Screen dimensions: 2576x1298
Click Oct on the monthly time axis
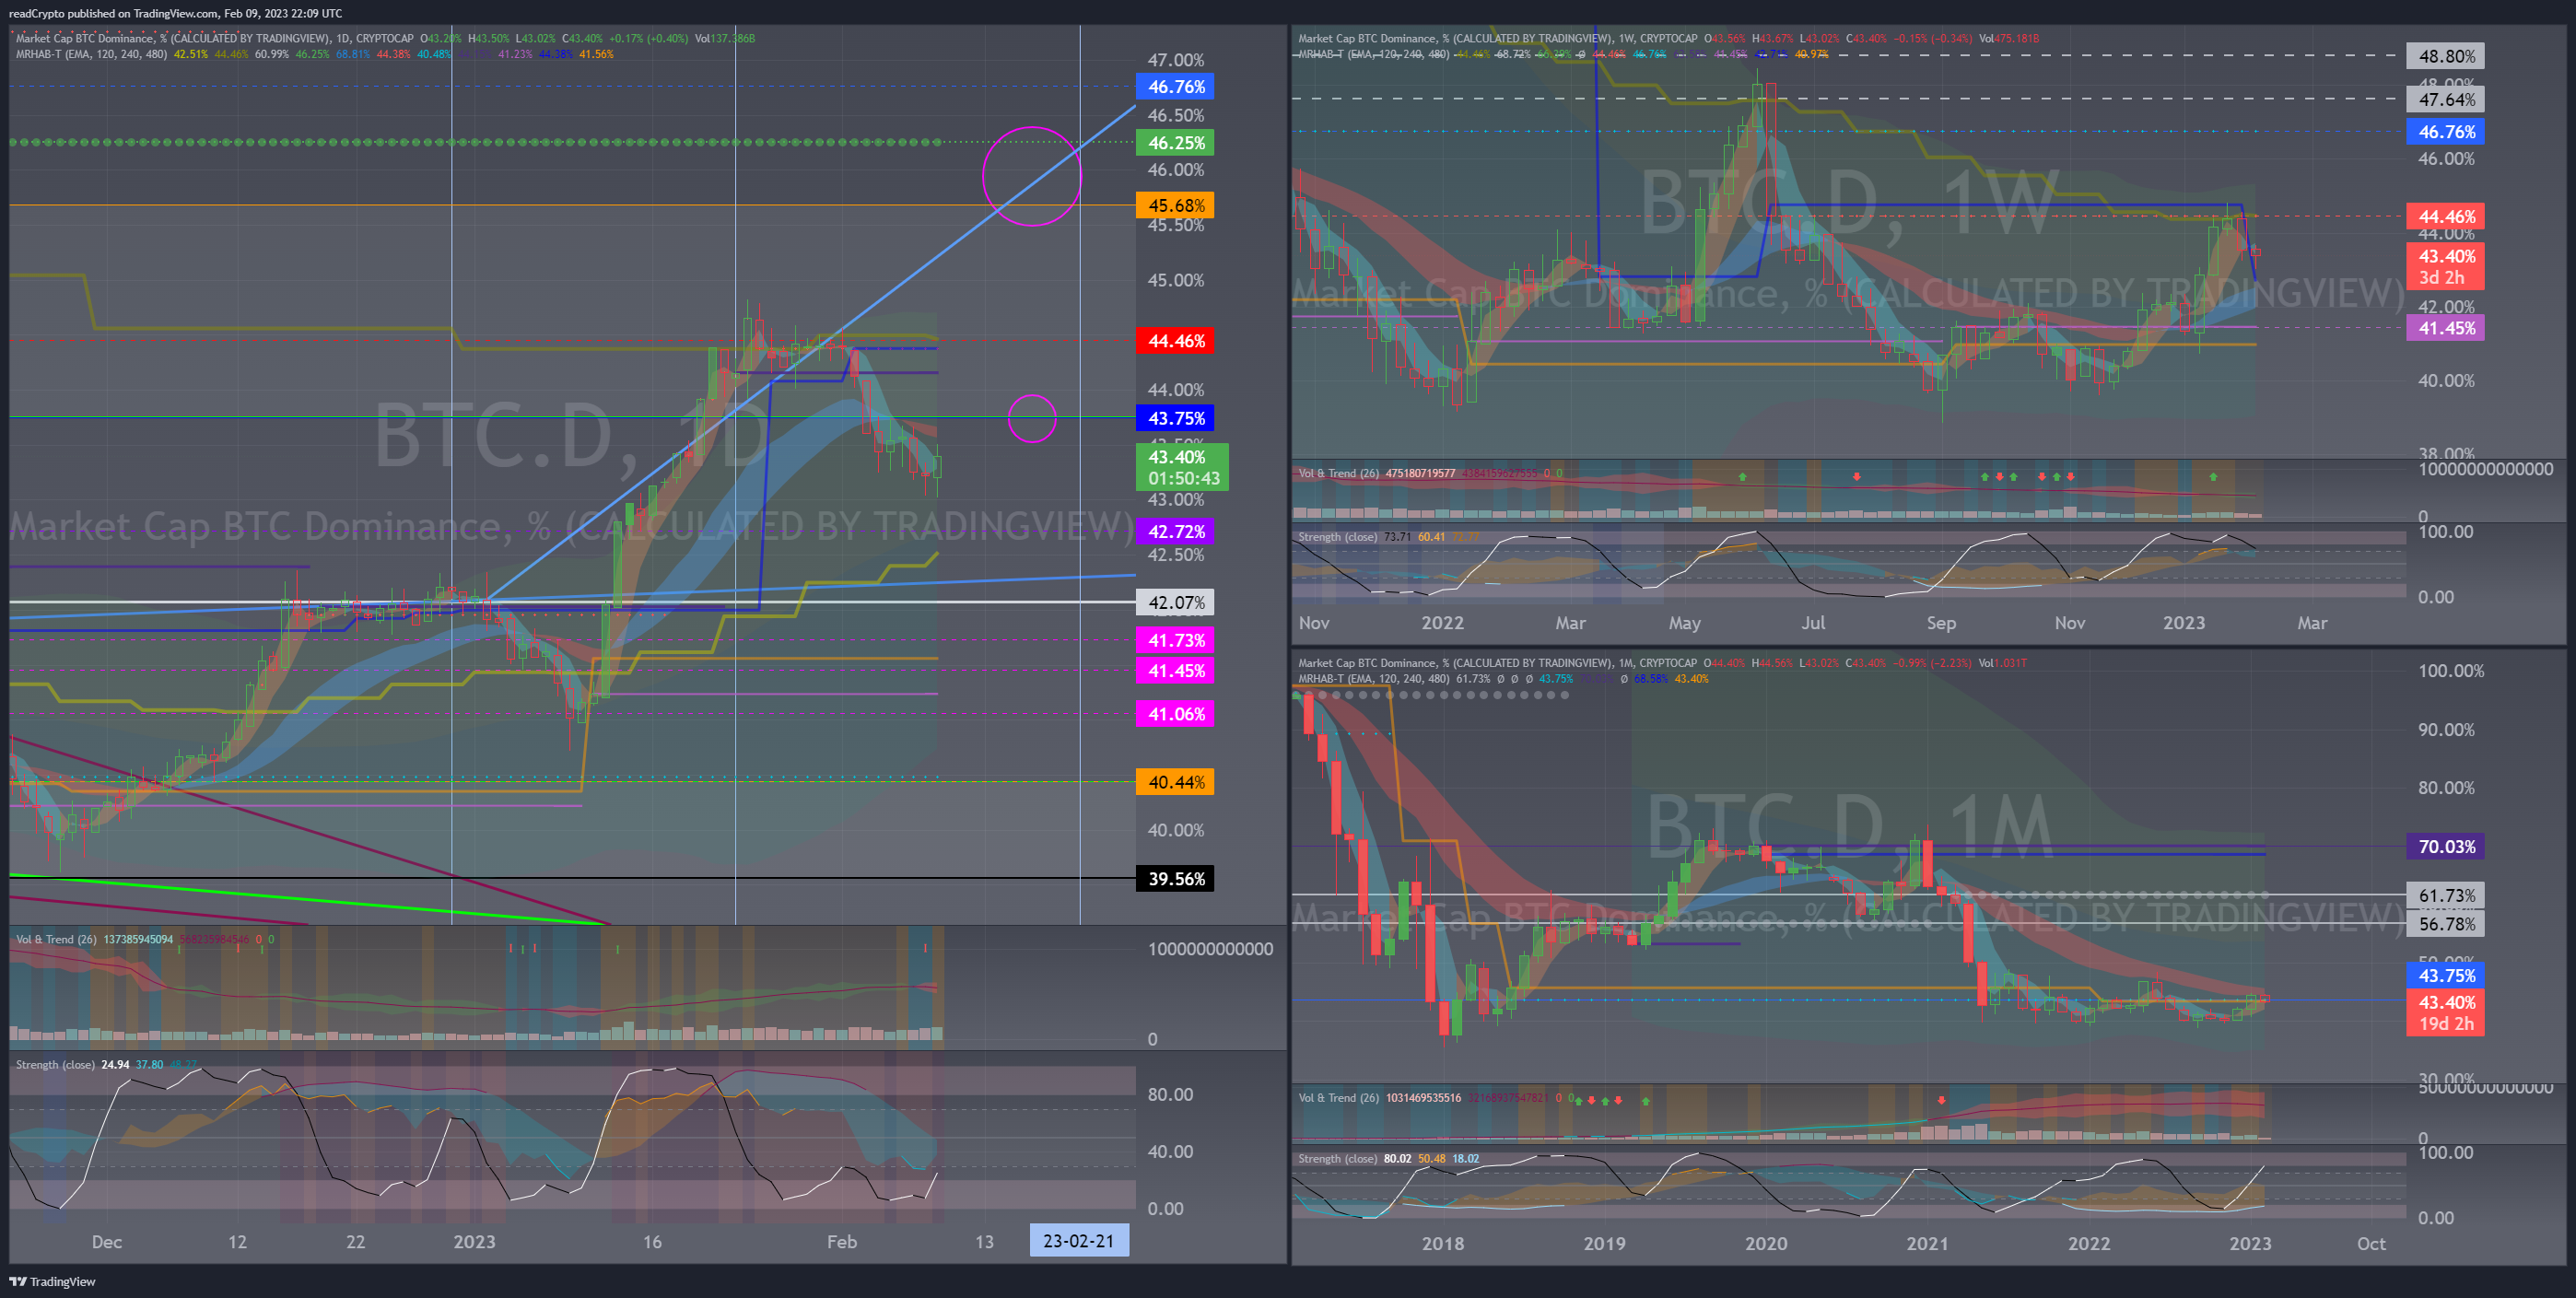(2371, 1244)
